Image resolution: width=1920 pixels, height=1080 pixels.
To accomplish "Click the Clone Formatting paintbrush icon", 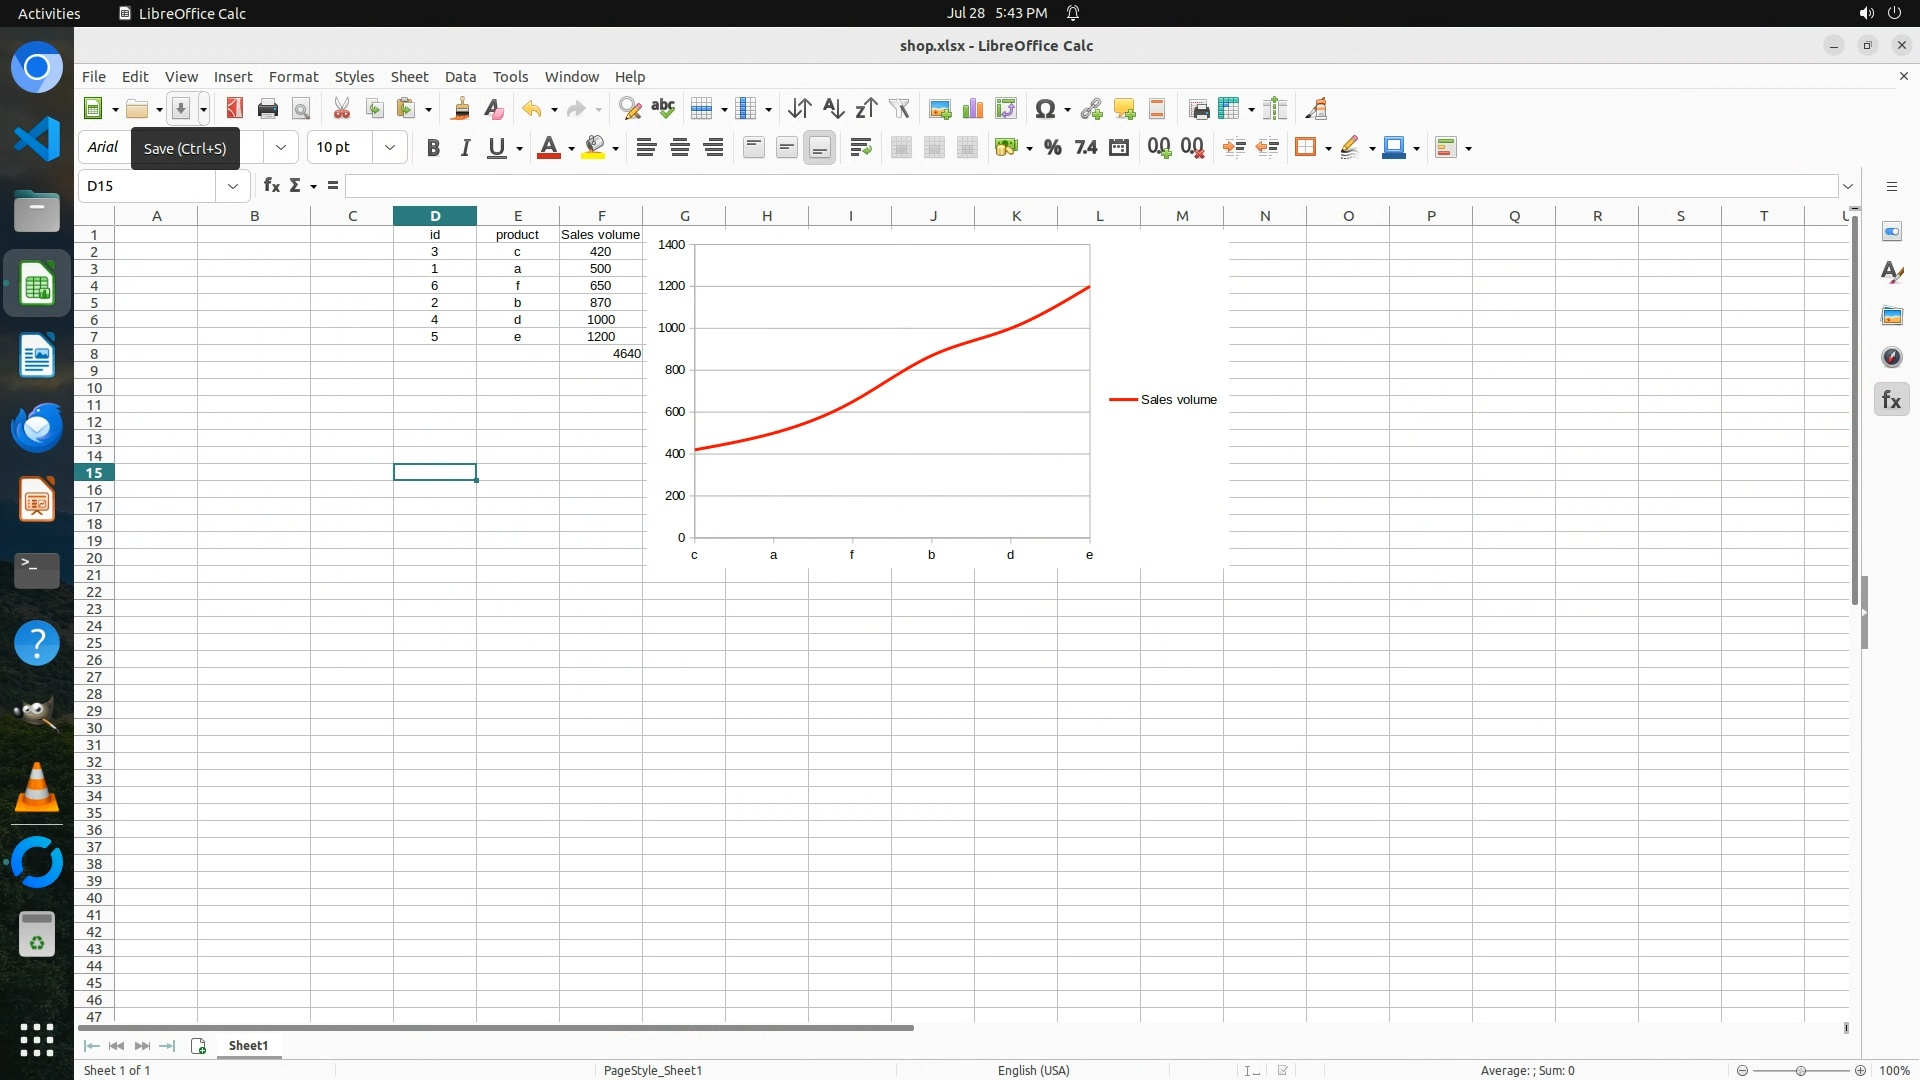I will [x=461, y=109].
